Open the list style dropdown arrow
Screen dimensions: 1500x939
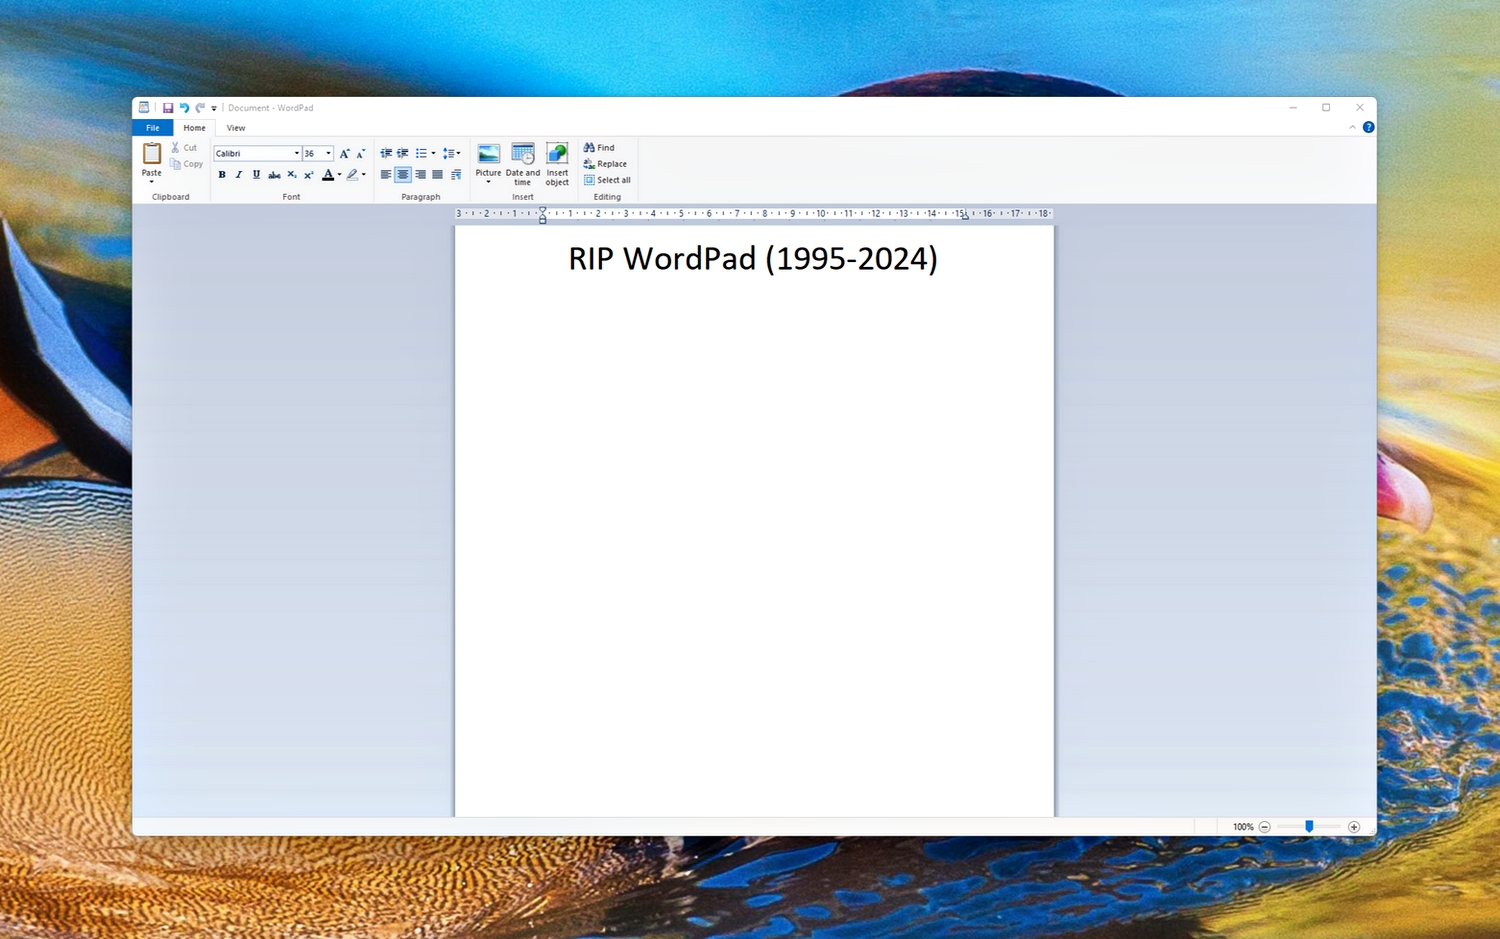(433, 153)
